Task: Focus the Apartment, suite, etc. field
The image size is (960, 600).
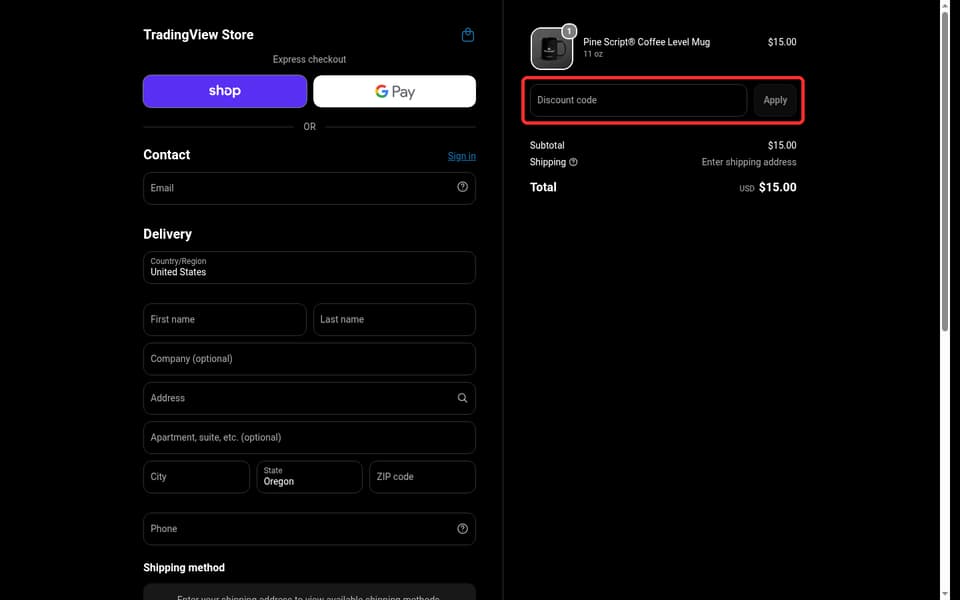Action: [309, 437]
